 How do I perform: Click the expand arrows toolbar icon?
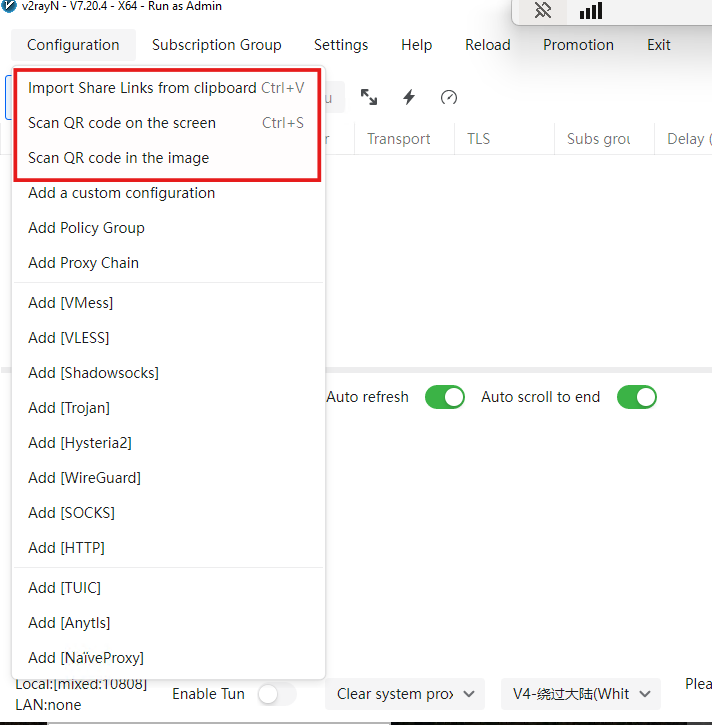click(369, 97)
